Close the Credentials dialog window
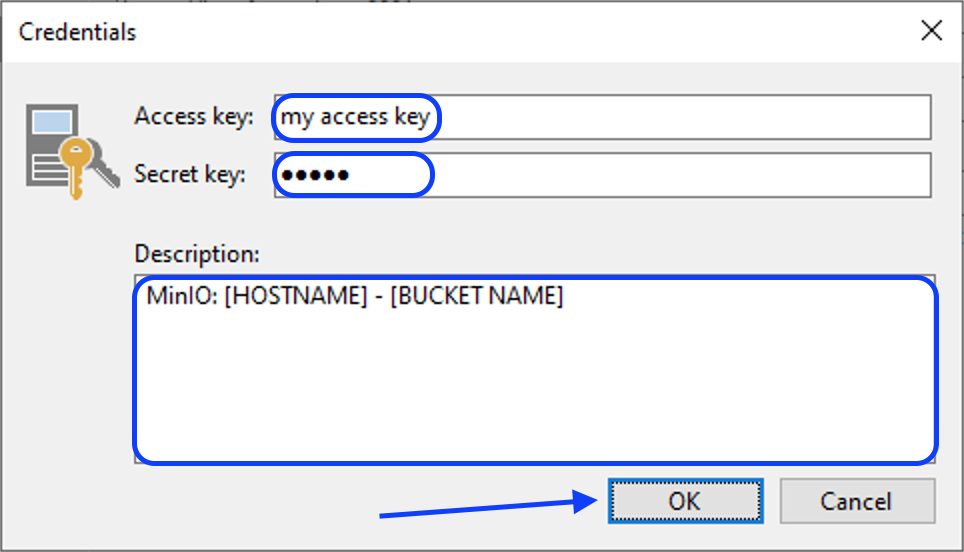The width and height of the screenshot is (964, 552). (932, 31)
